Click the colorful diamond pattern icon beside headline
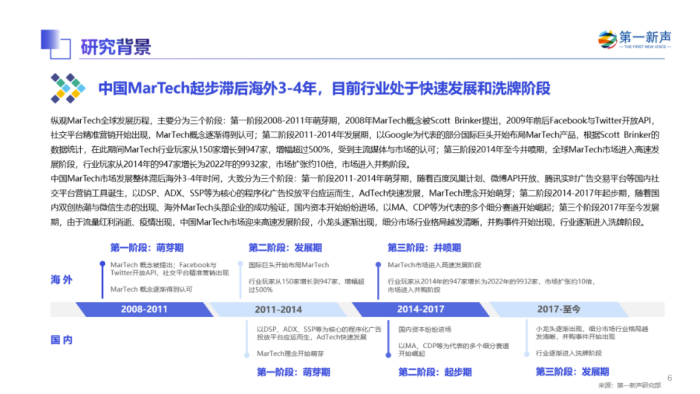 pyautogui.click(x=67, y=88)
